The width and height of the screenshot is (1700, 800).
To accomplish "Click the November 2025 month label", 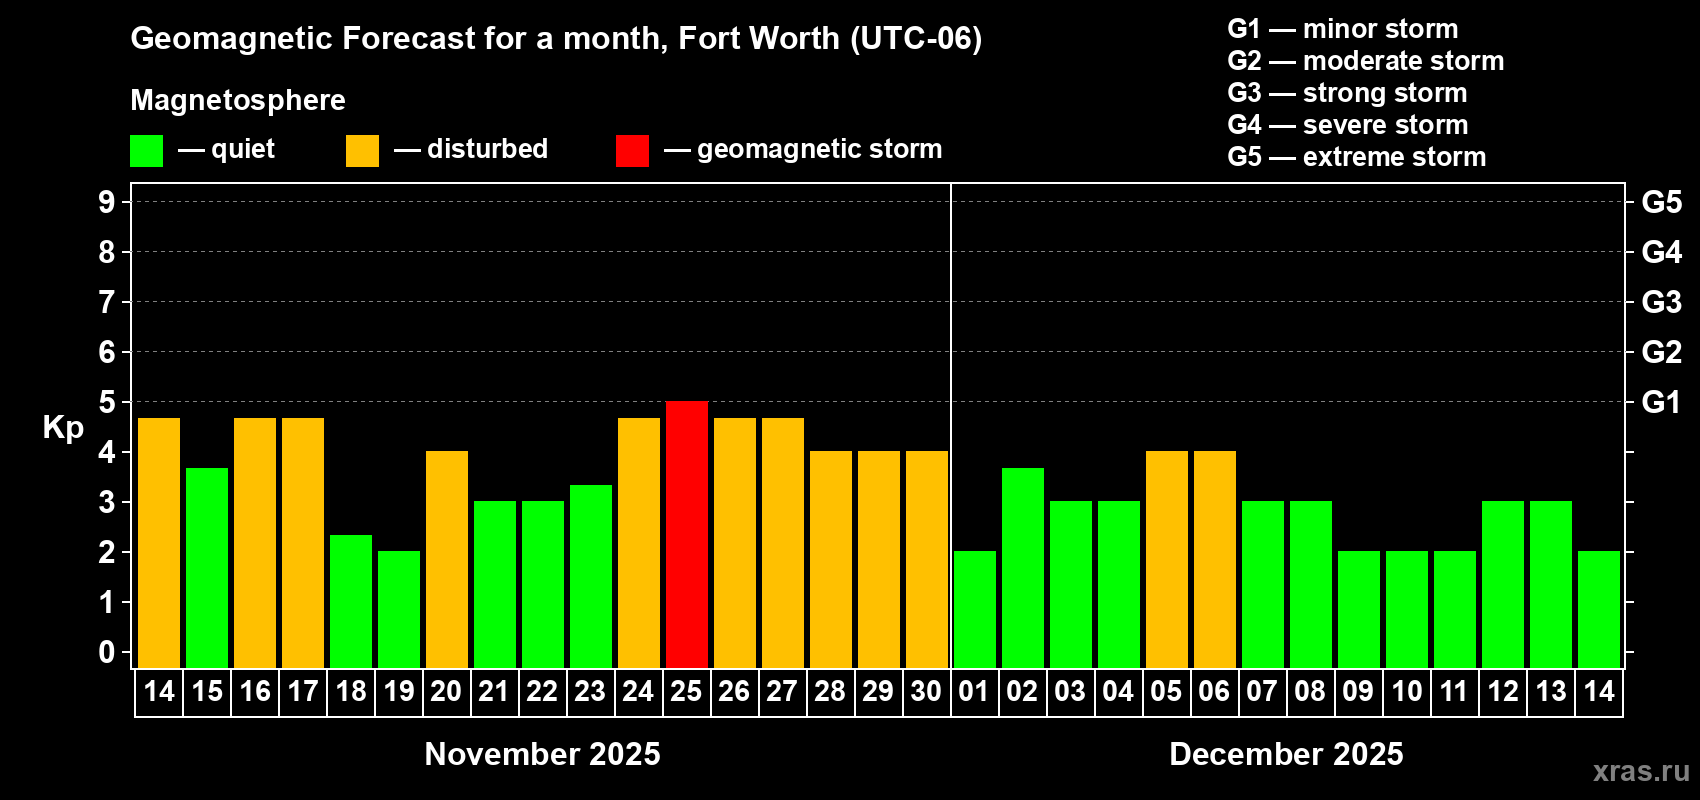I will pos(542,754).
